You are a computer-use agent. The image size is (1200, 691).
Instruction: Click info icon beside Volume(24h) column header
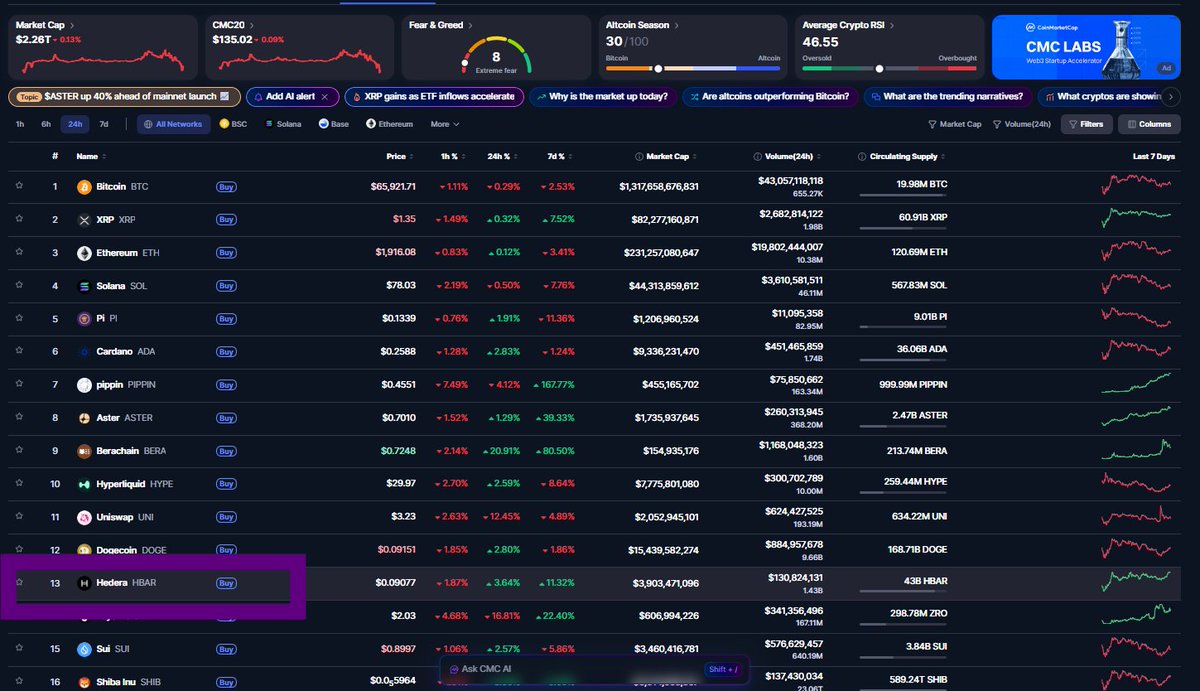coord(757,157)
